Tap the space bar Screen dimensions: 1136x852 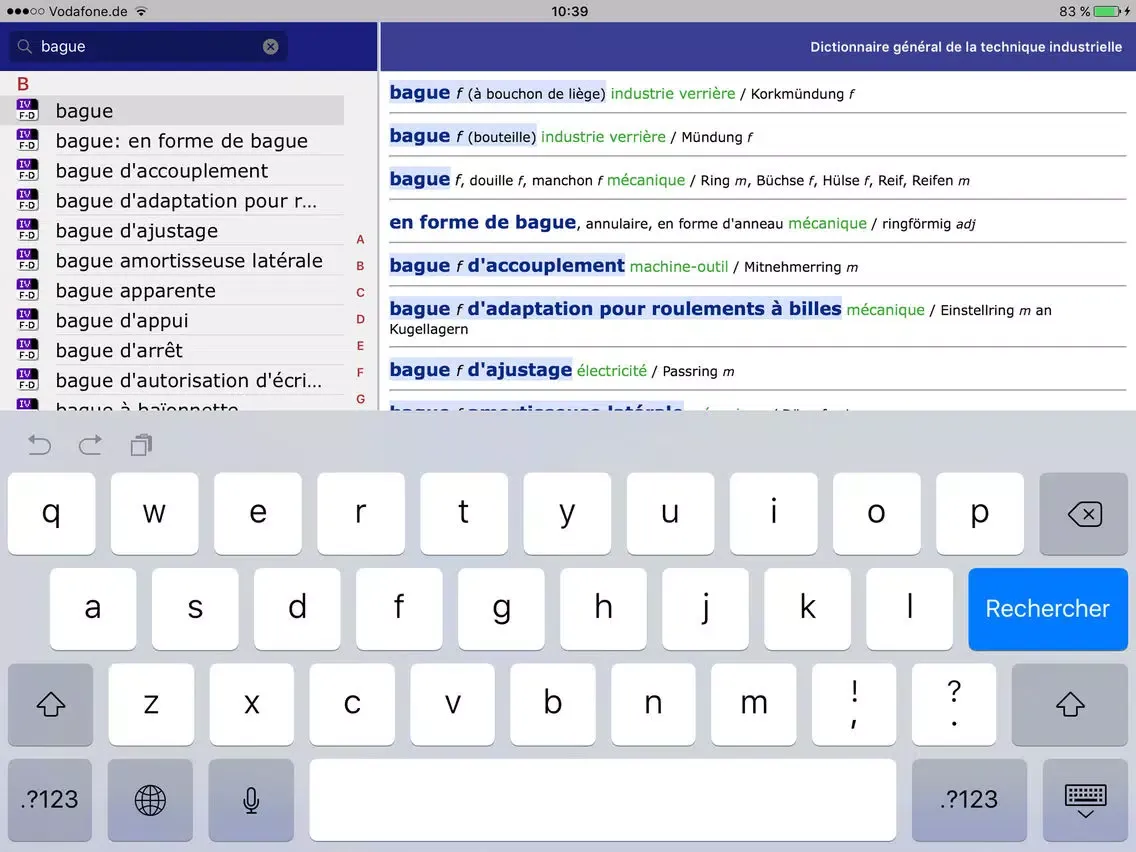602,800
